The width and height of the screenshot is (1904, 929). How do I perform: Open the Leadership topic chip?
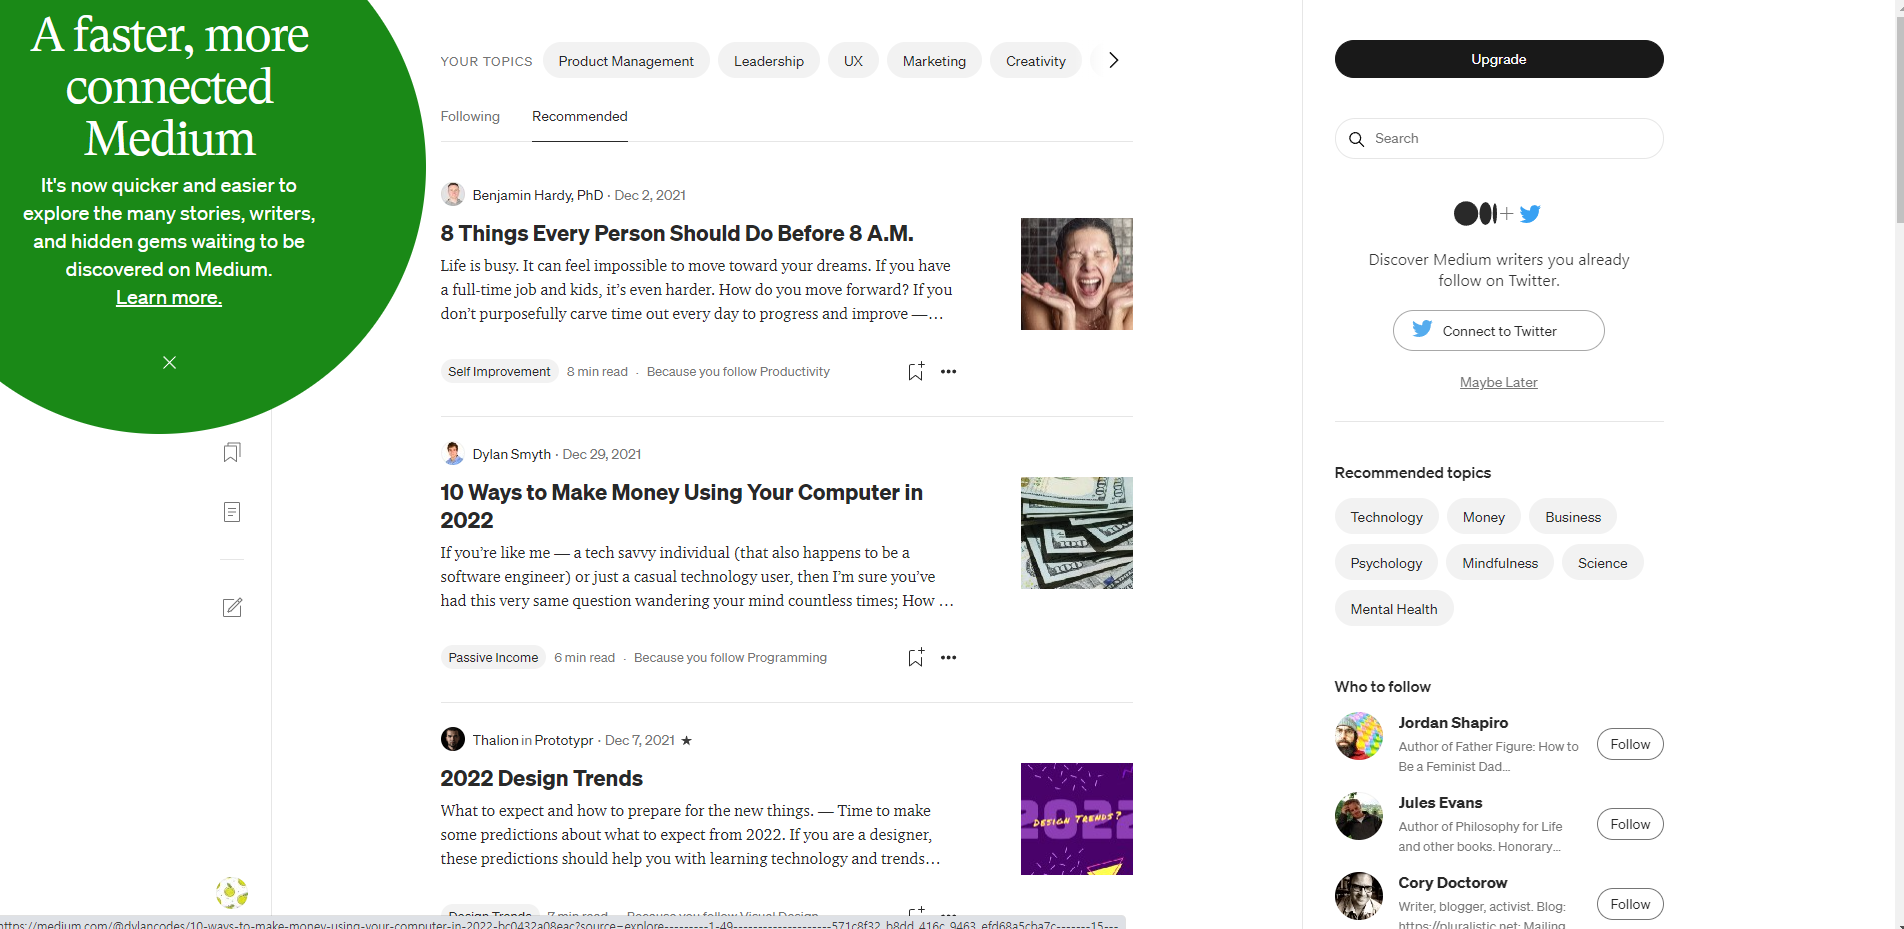tap(768, 60)
